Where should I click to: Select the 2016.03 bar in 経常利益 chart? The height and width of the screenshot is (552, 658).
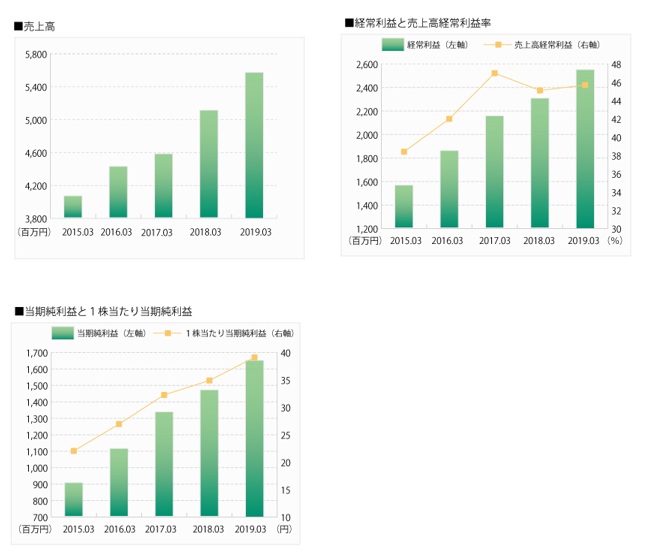click(x=449, y=189)
